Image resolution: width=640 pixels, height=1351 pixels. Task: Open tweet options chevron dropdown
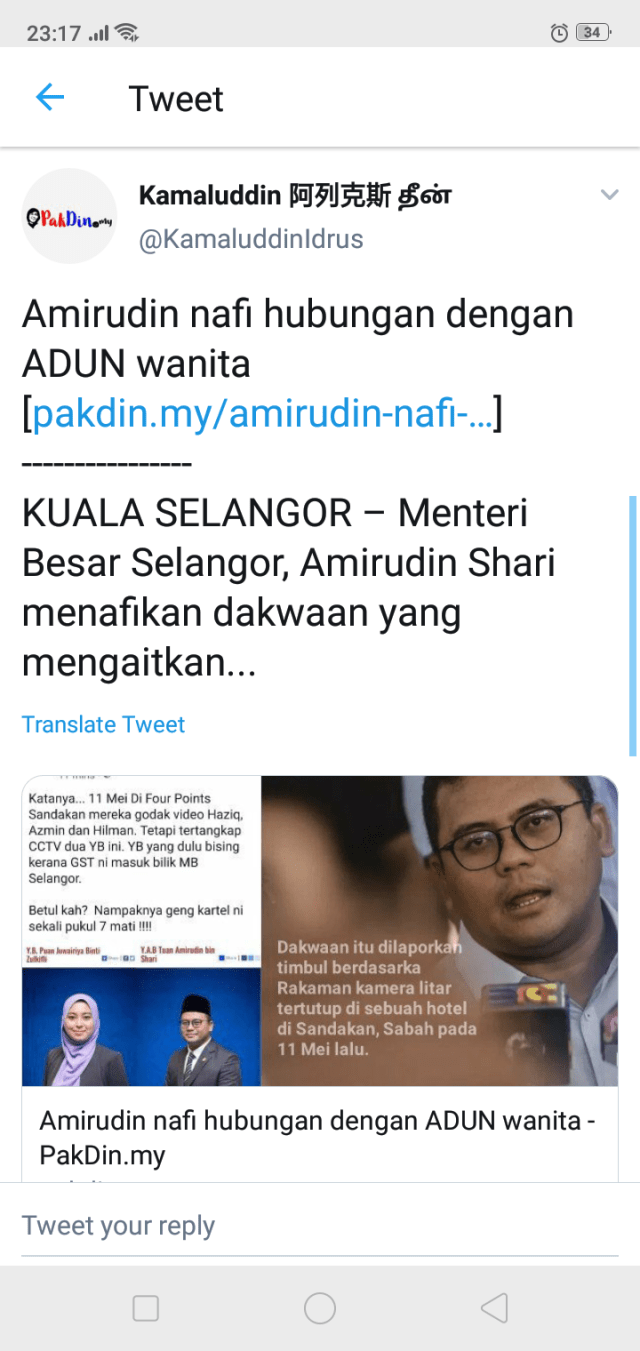609,195
